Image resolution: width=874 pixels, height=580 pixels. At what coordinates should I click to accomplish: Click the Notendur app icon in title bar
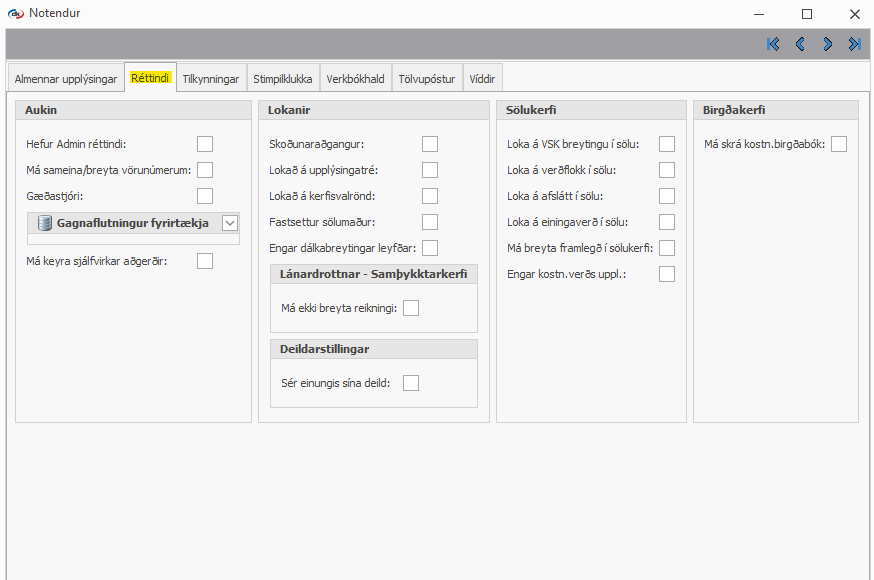(15, 14)
